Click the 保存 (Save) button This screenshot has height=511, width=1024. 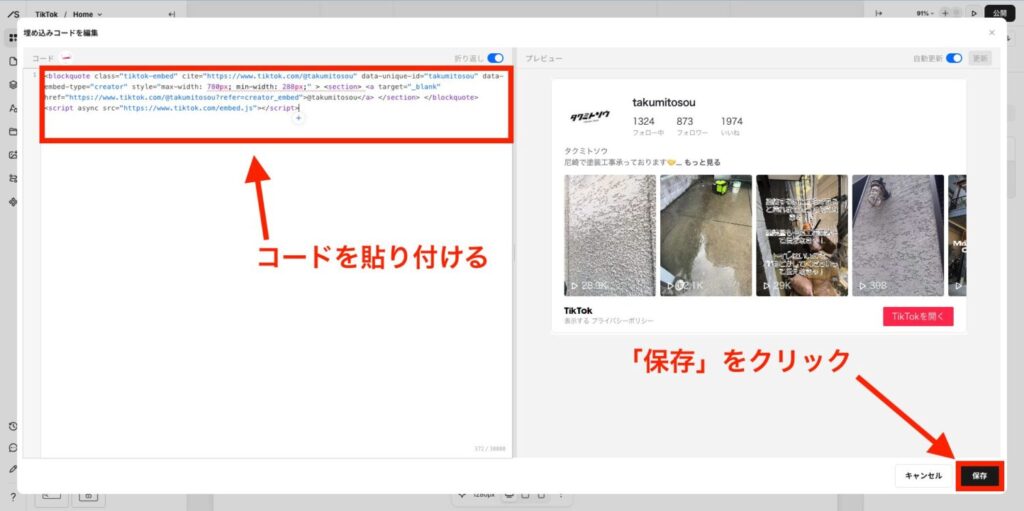979,476
